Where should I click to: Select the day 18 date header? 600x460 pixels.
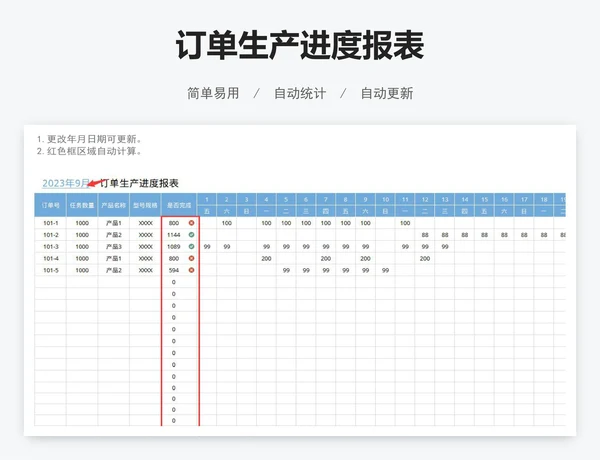[544, 199]
